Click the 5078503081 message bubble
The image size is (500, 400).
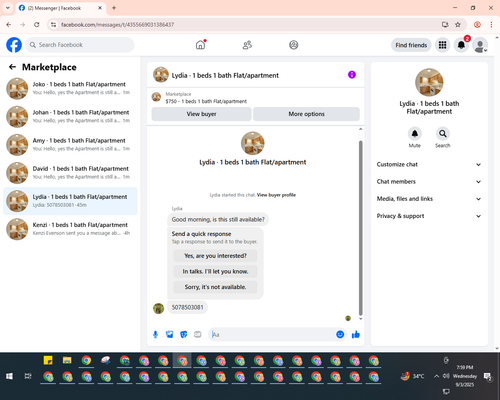click(187, 307)
